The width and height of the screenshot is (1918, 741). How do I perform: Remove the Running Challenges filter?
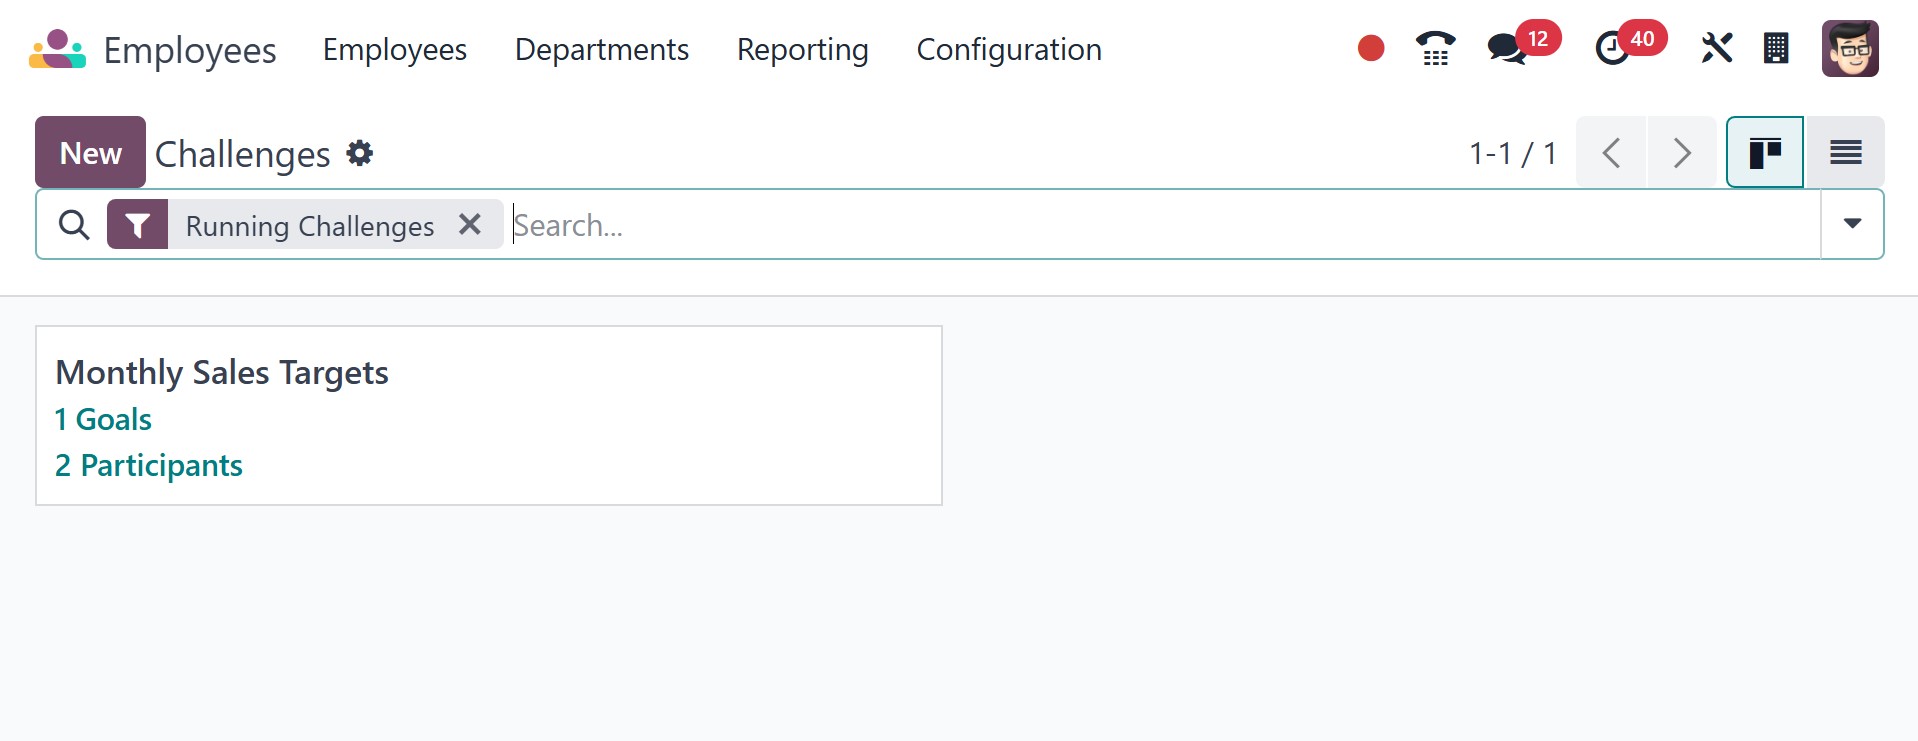[470, 224]
